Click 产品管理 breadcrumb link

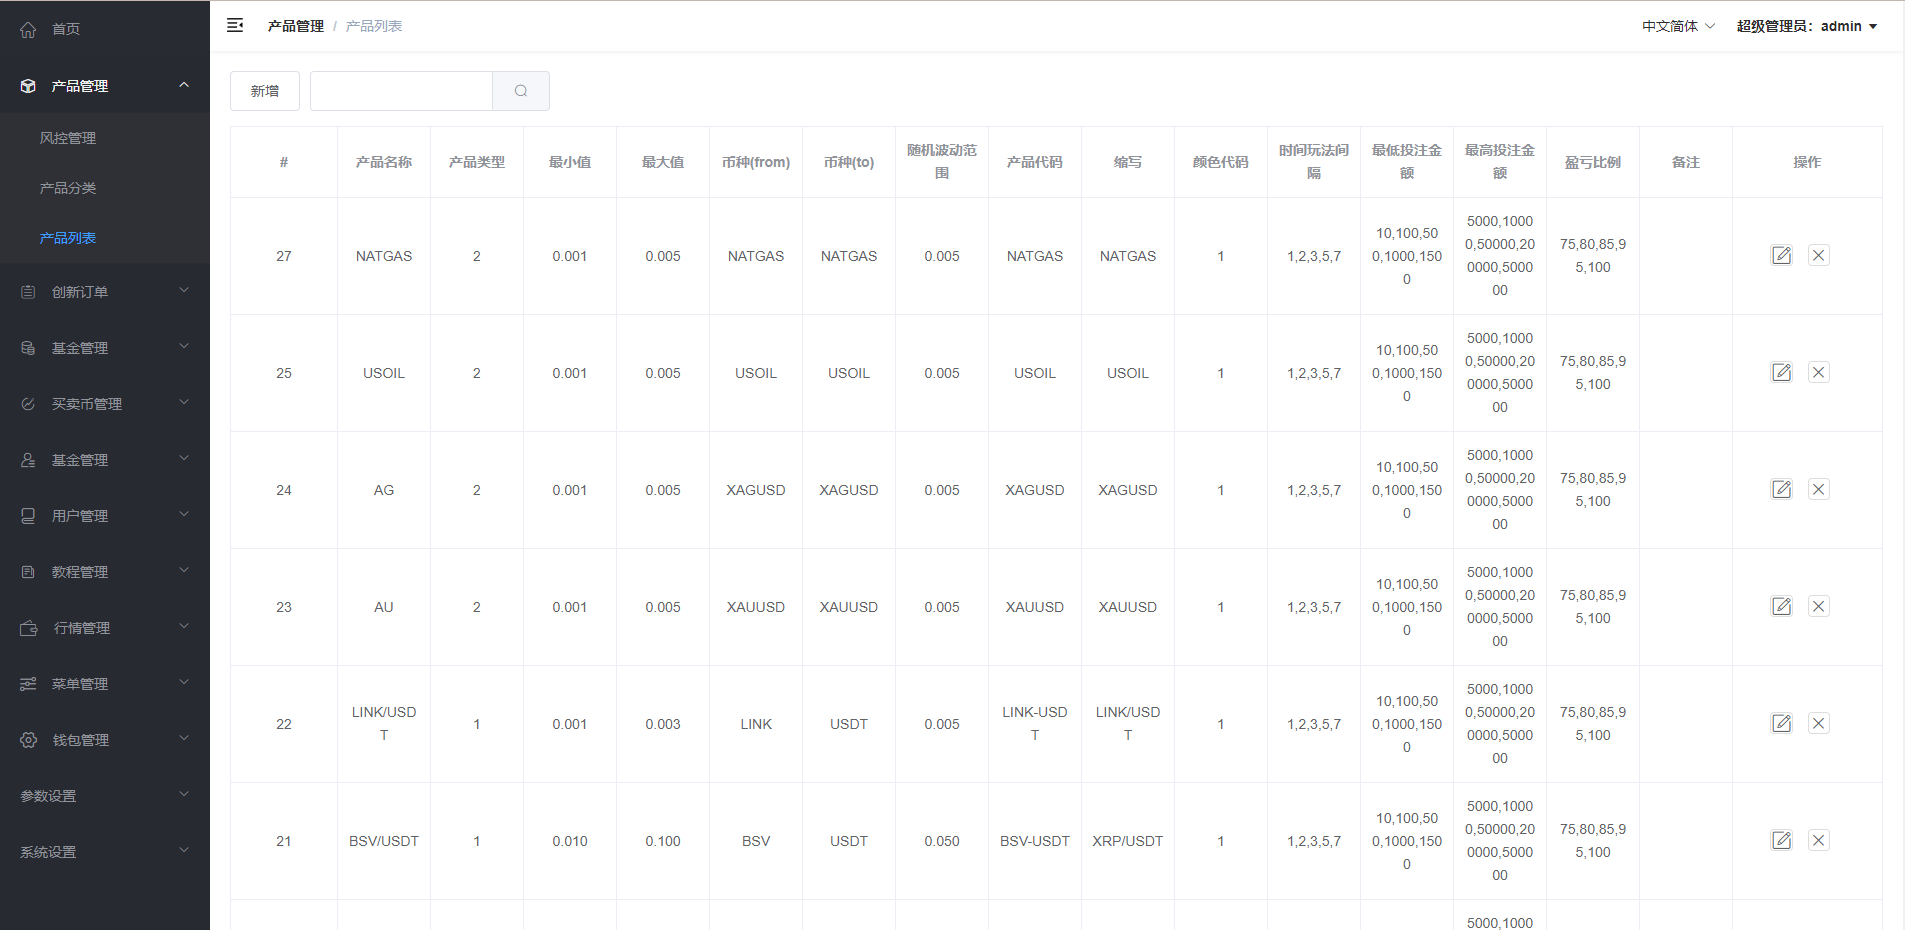point(295,27)
